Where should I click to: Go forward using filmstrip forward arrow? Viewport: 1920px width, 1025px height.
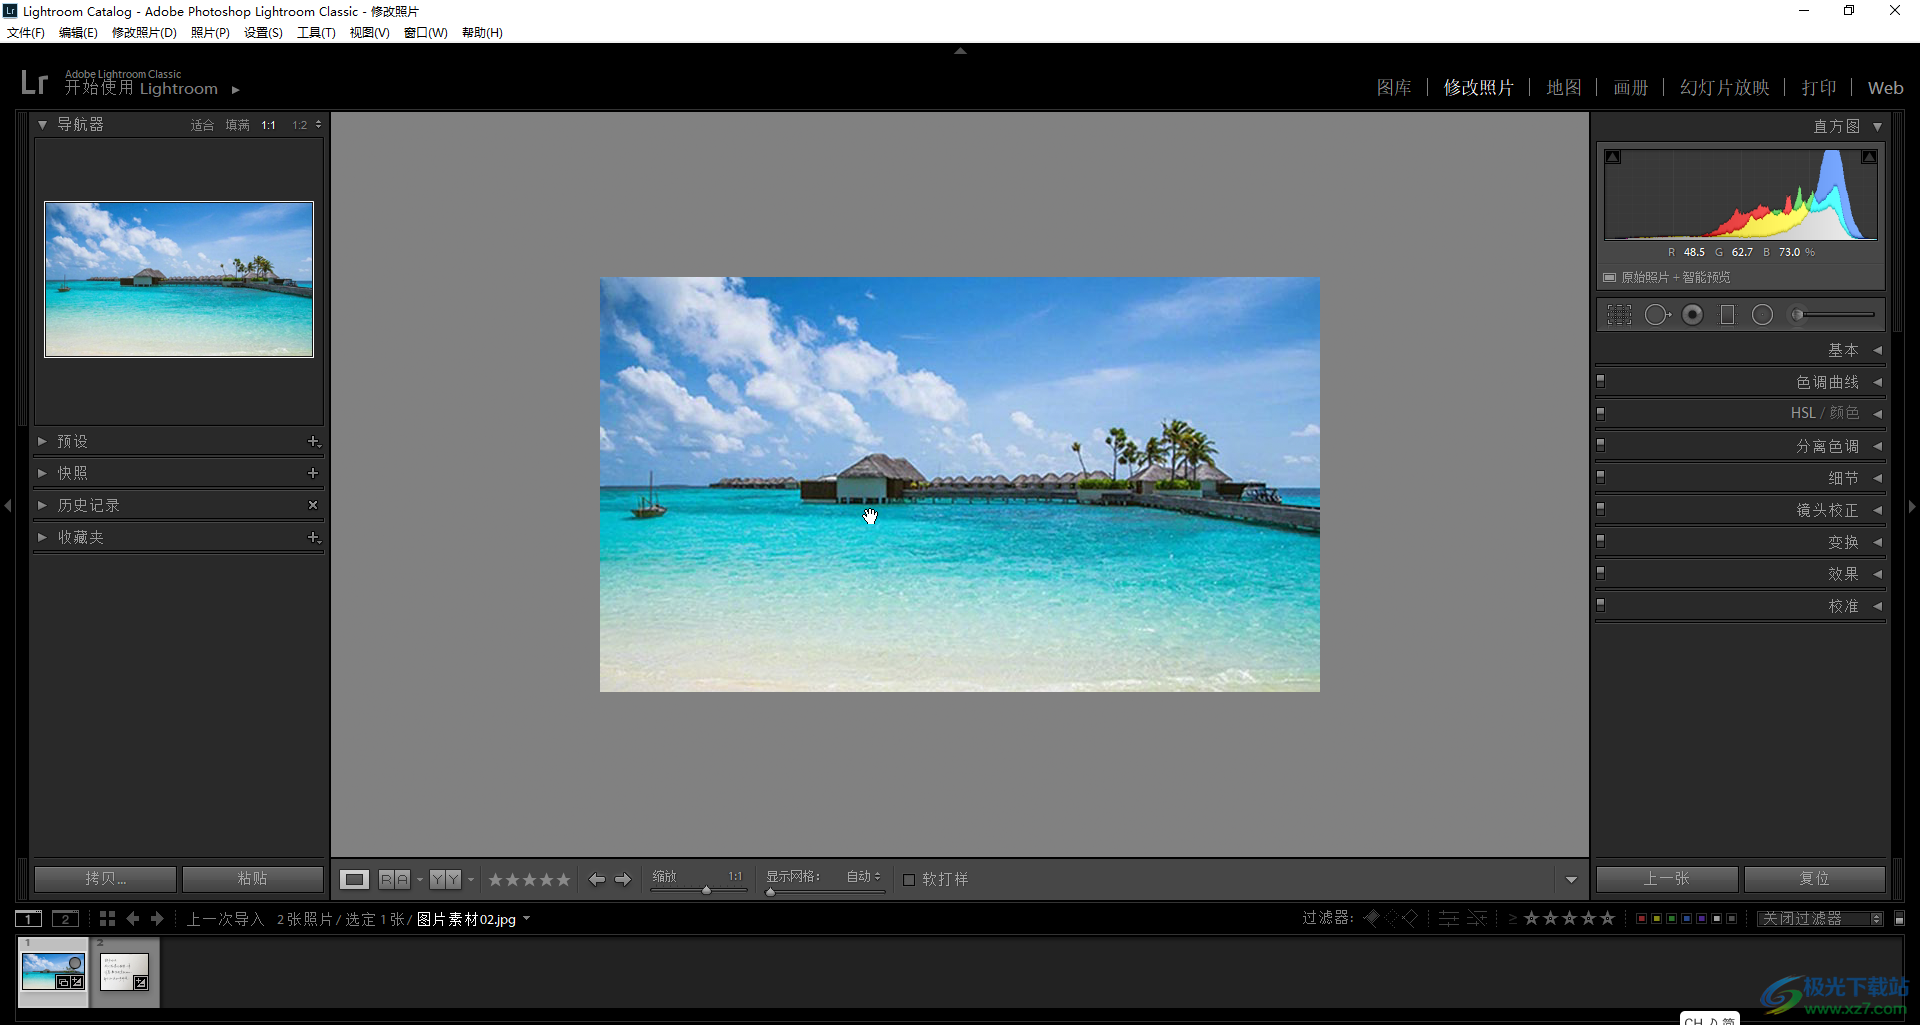[157, 918]
